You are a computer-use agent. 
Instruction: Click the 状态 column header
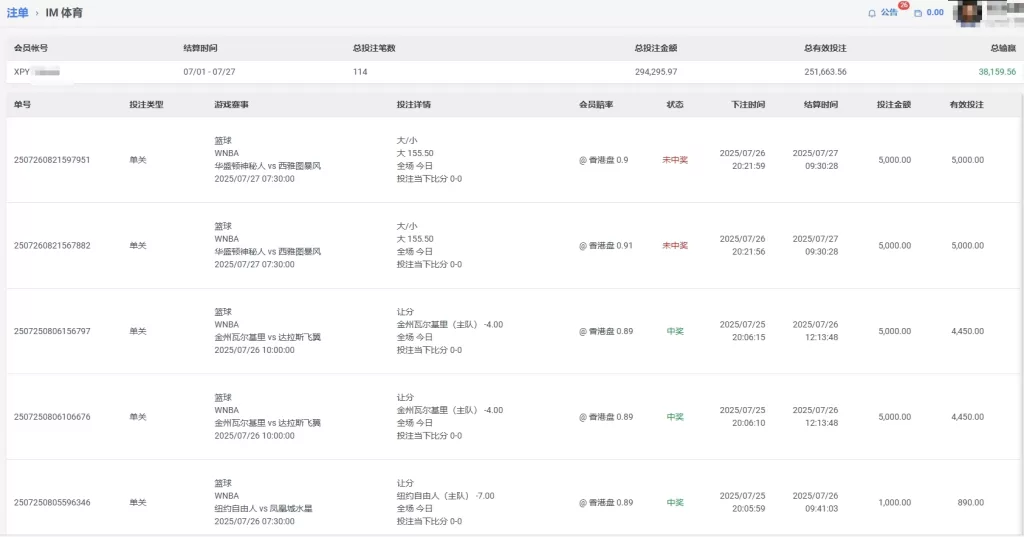point(675,105)
